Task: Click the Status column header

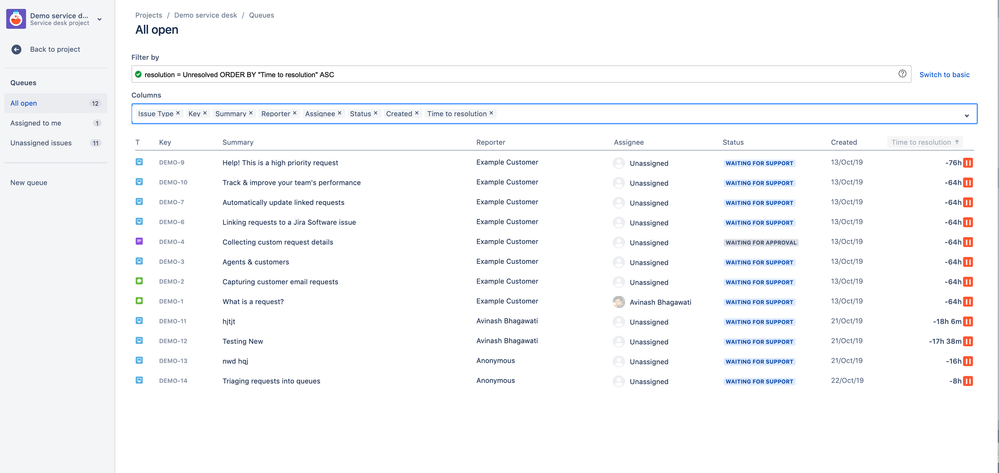Action: 733,142
